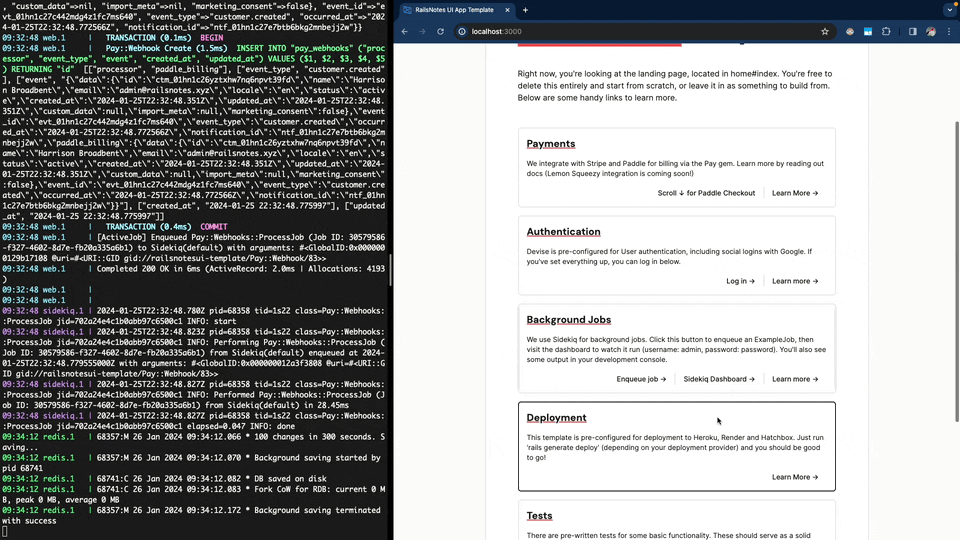Viewport: 960px width, 540px height.
Task: Click Scroll for Paddle Checkout link
Action: (x=706, y=193)
